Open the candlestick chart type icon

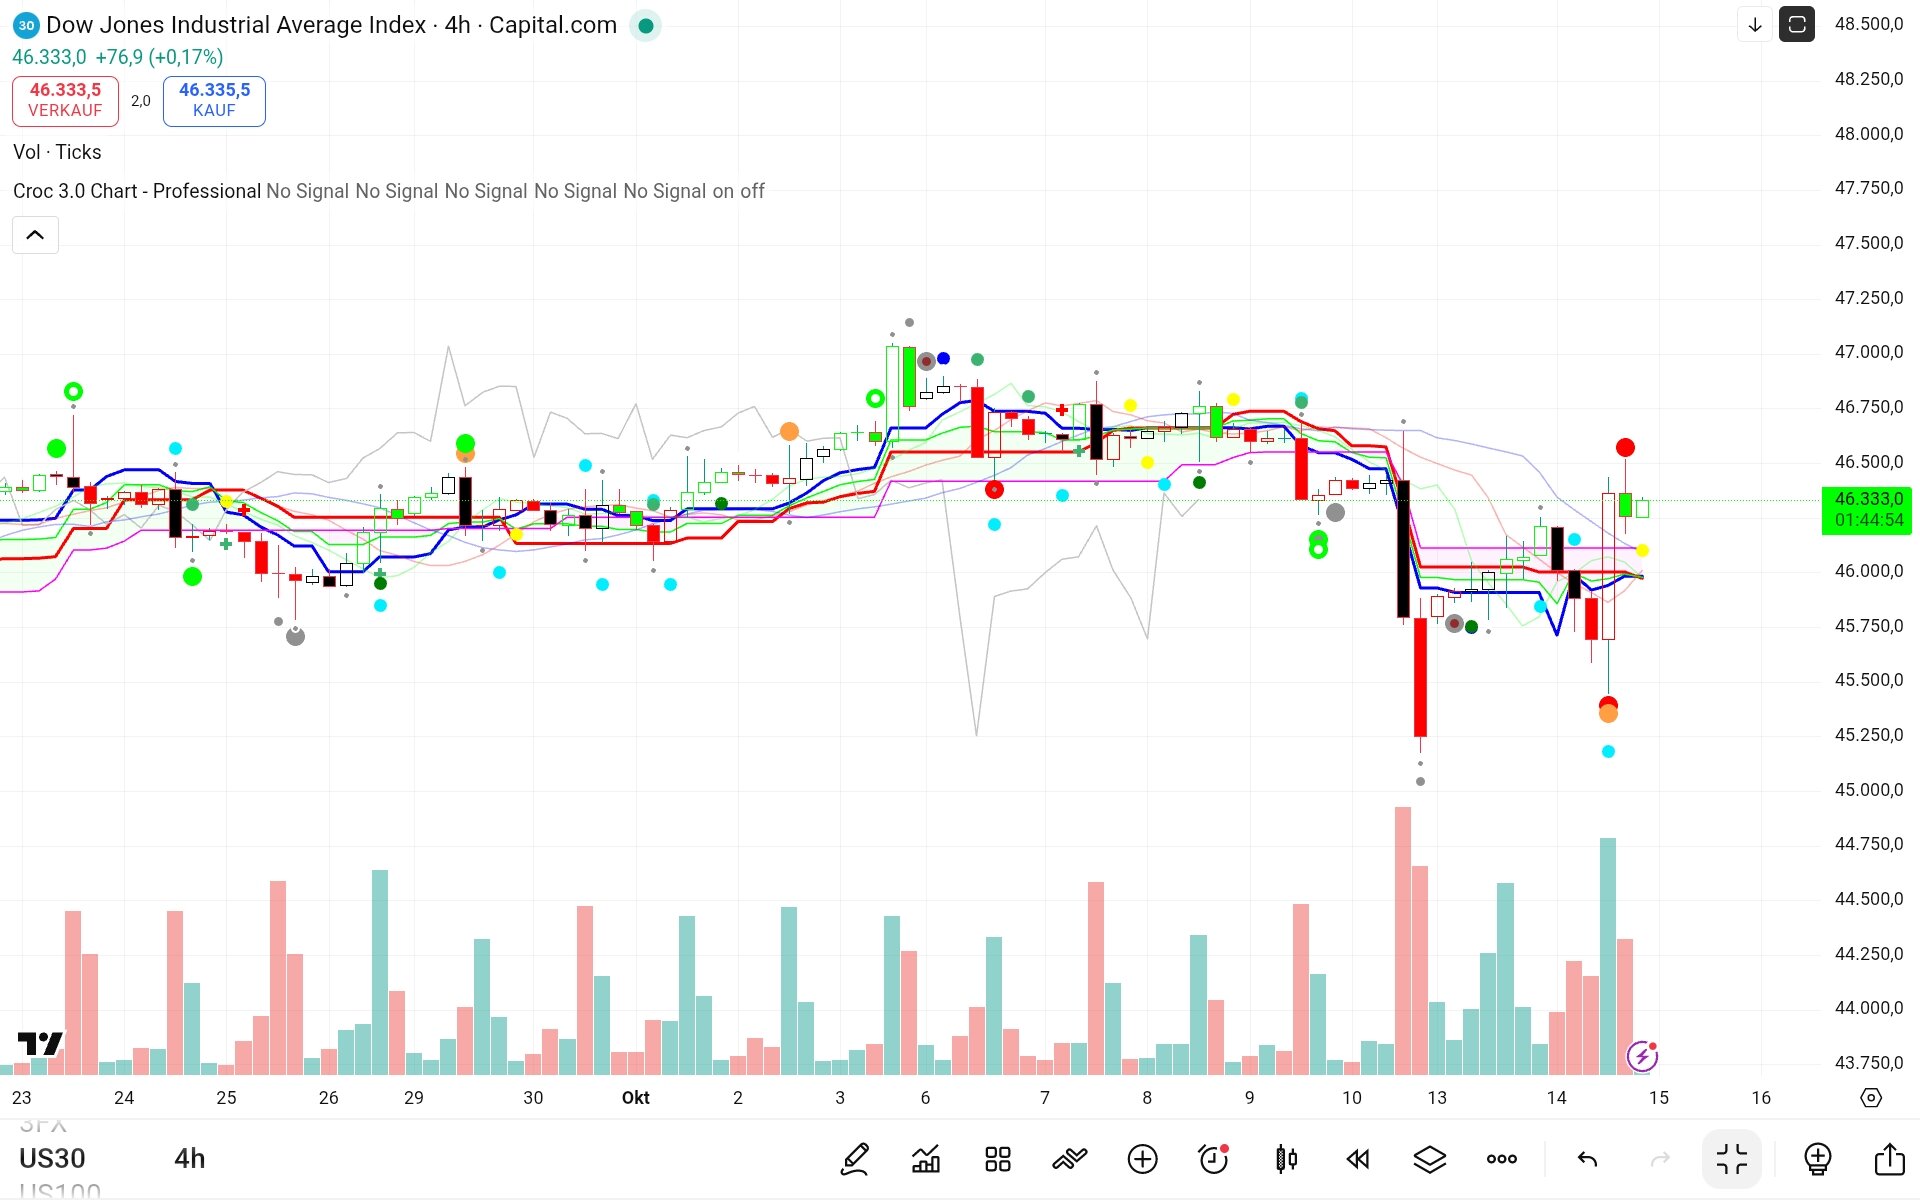[1286, 1159]
